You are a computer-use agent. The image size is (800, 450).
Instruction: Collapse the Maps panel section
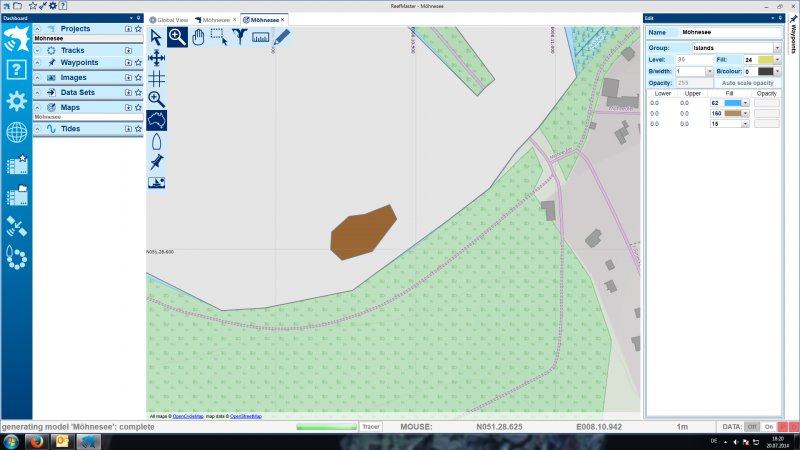pyautogui.click(x=38, y=107)
